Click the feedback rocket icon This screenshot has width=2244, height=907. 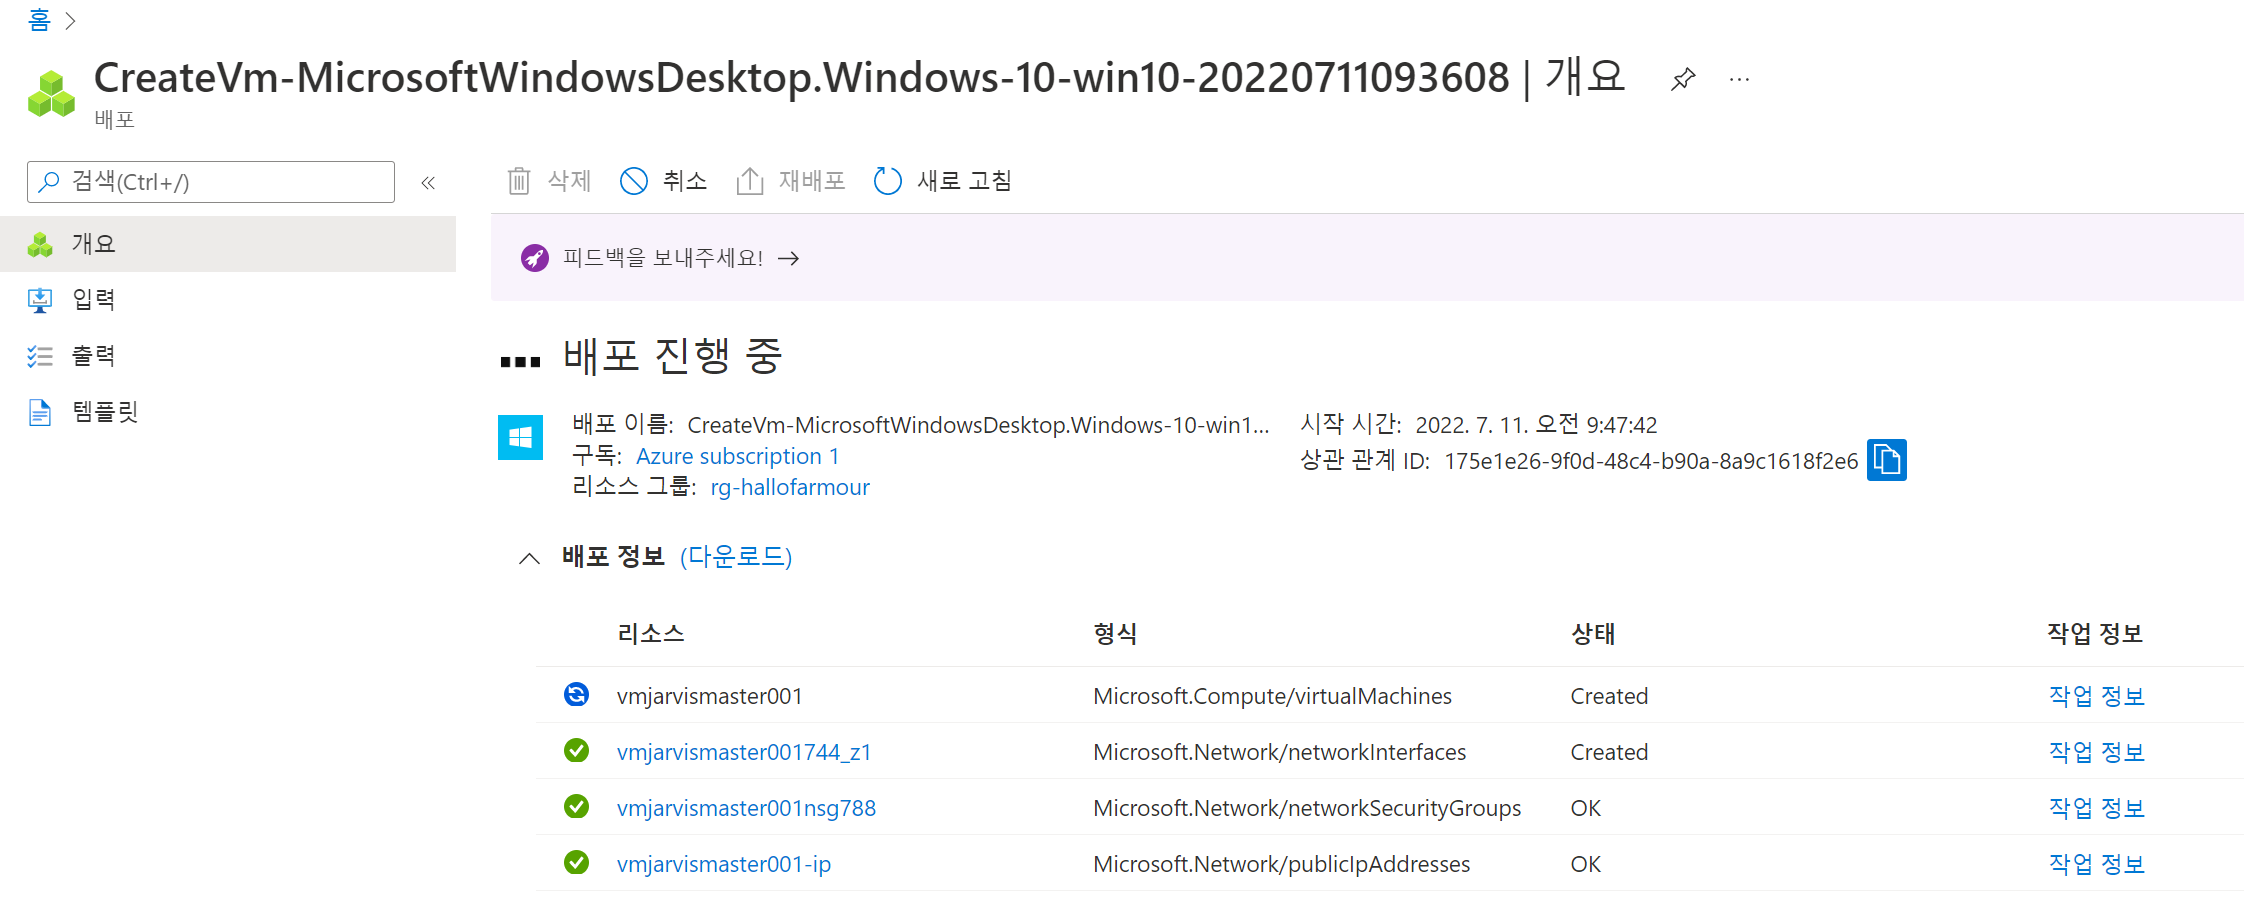(x=535, y=258)
